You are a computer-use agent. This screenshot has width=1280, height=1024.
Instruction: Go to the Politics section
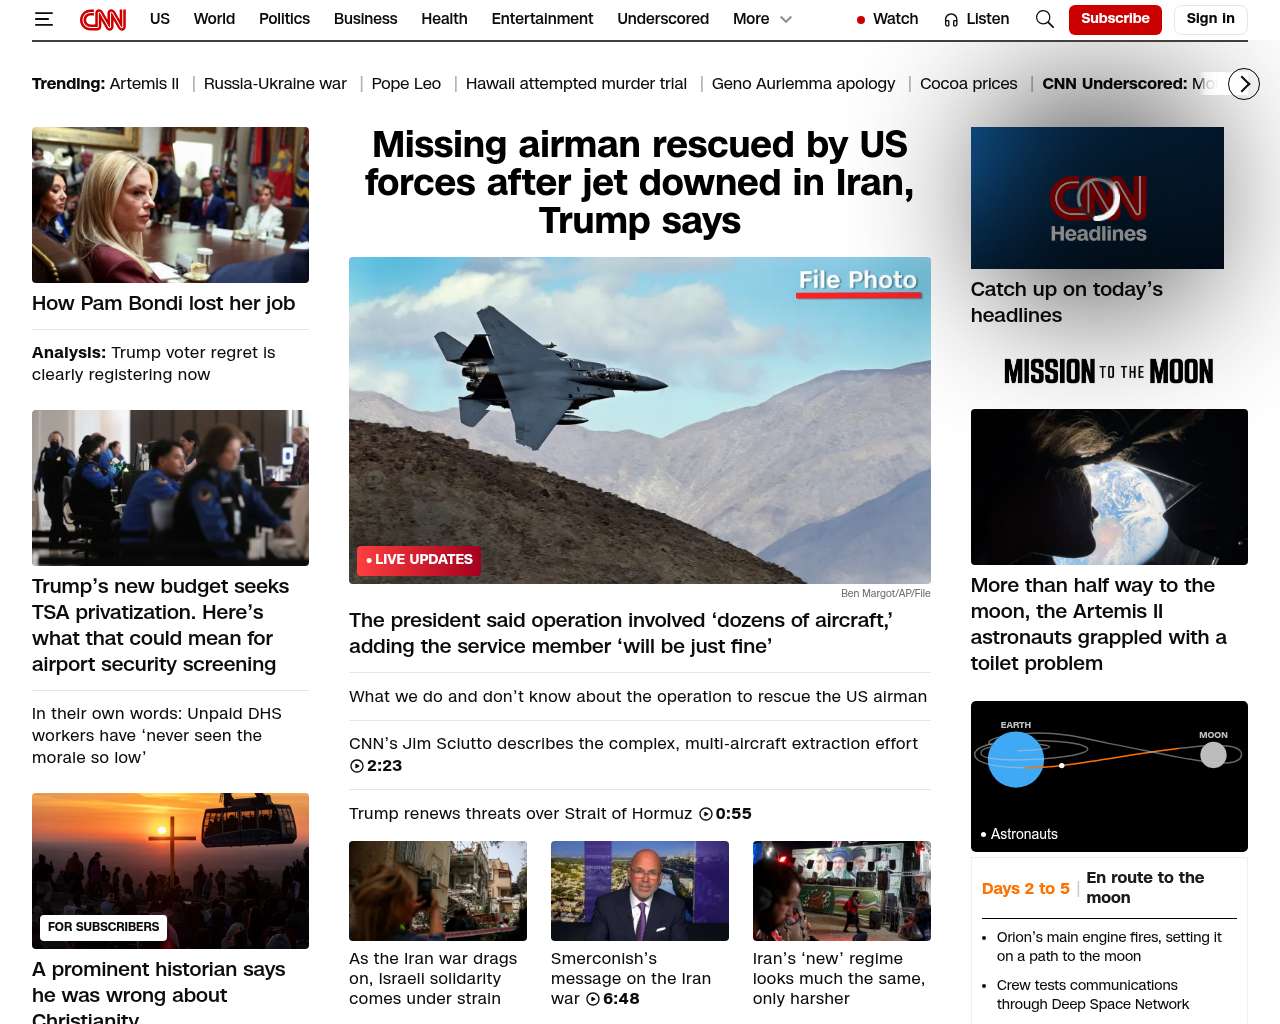point(284,19)
